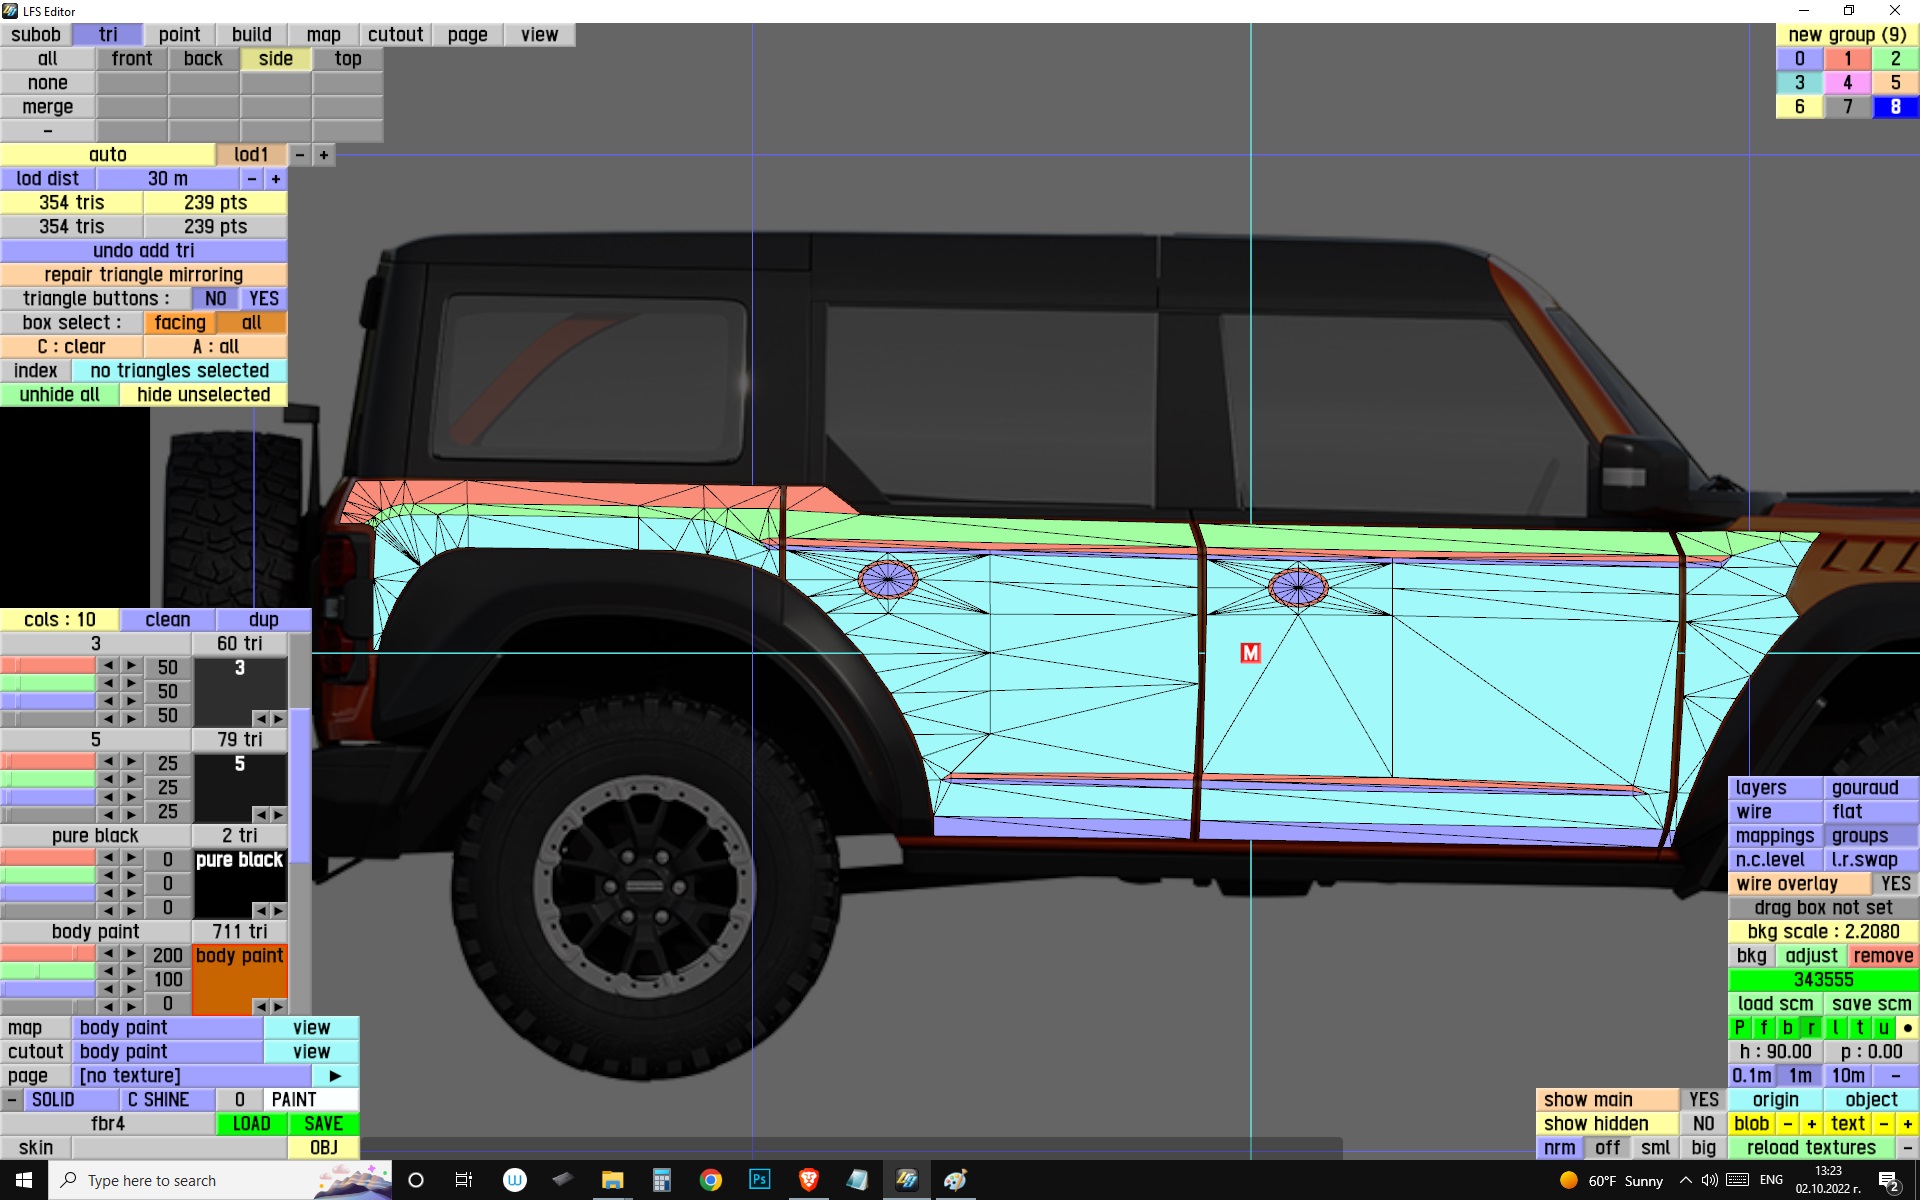Toggle wire overlay YES button
This screenshot has height=1200, width=1920.
pos(1894,884)
